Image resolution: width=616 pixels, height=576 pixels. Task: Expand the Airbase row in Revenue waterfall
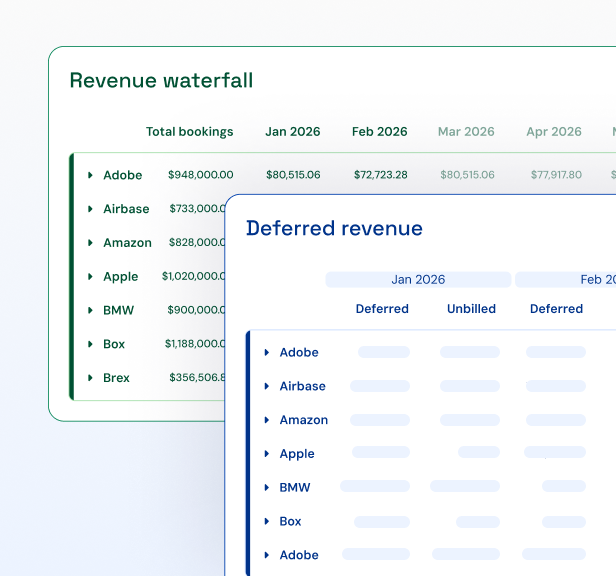pyautogui.click(x=90, y=209)
